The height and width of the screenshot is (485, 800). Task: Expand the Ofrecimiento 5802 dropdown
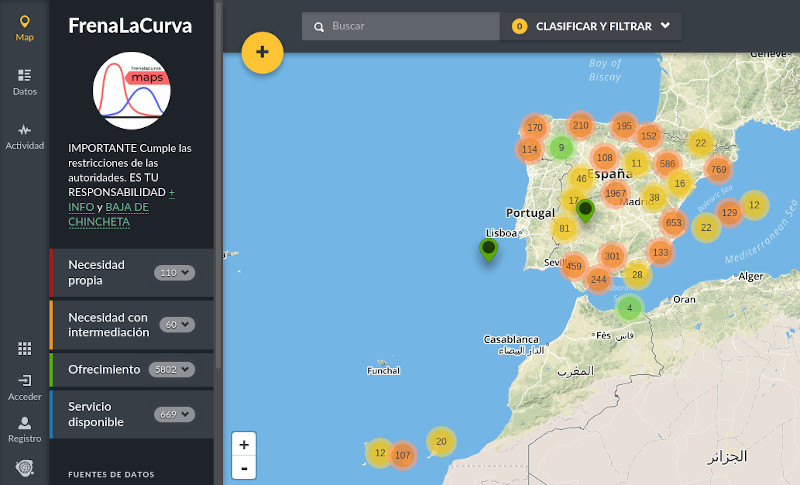171,369
